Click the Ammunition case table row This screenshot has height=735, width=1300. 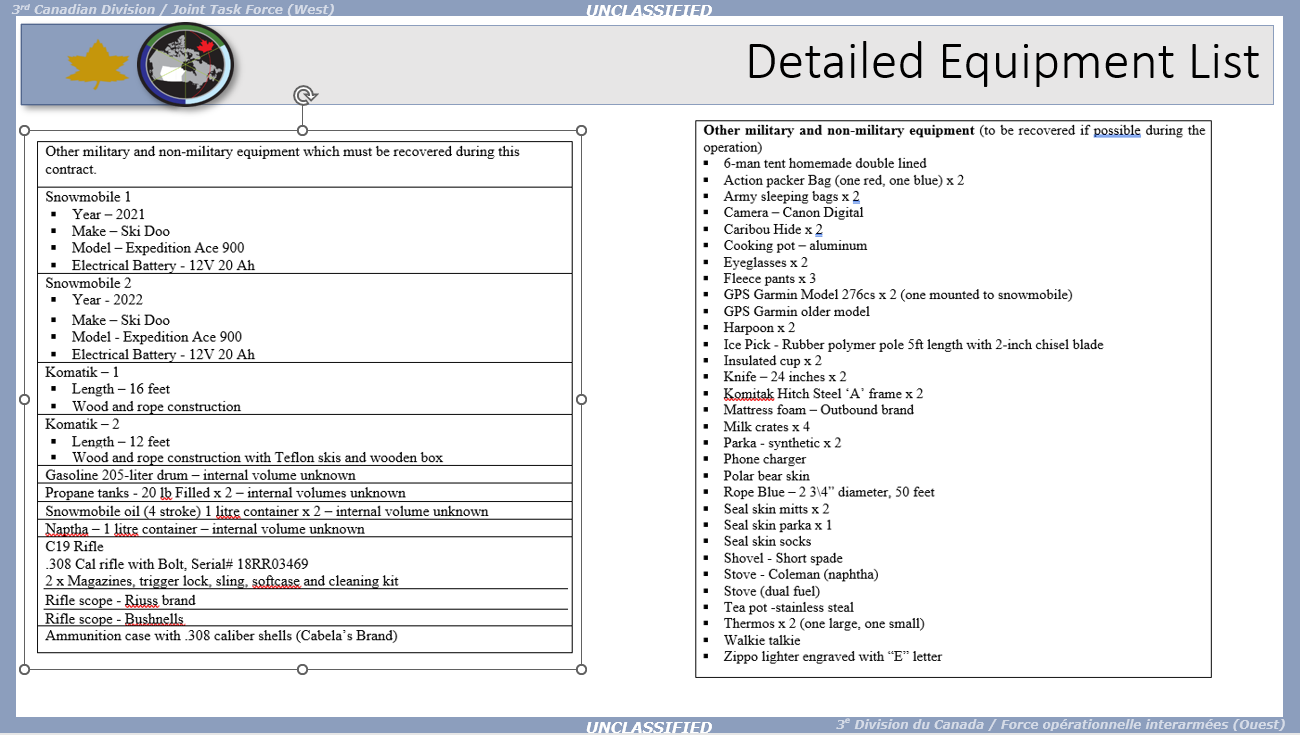(x=221, y=635)
